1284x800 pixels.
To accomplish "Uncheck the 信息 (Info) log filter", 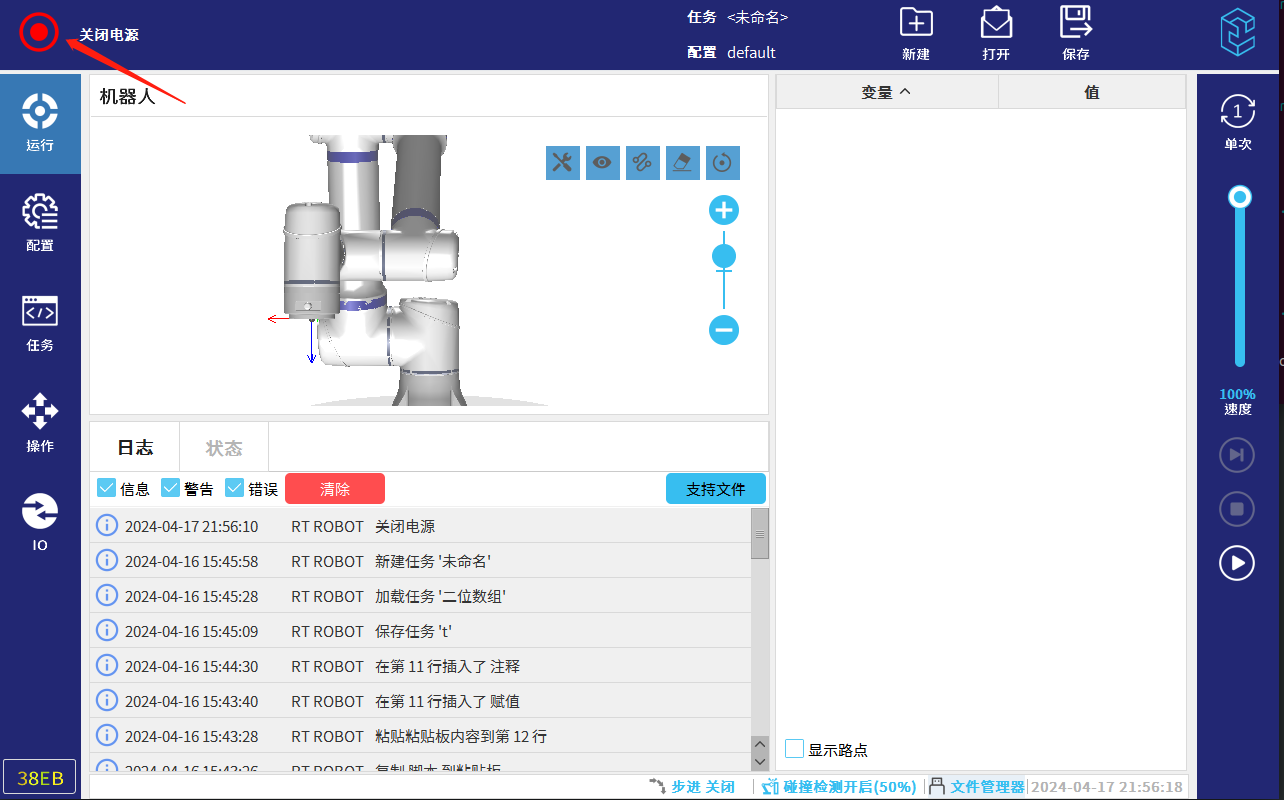I will [107, 488].
